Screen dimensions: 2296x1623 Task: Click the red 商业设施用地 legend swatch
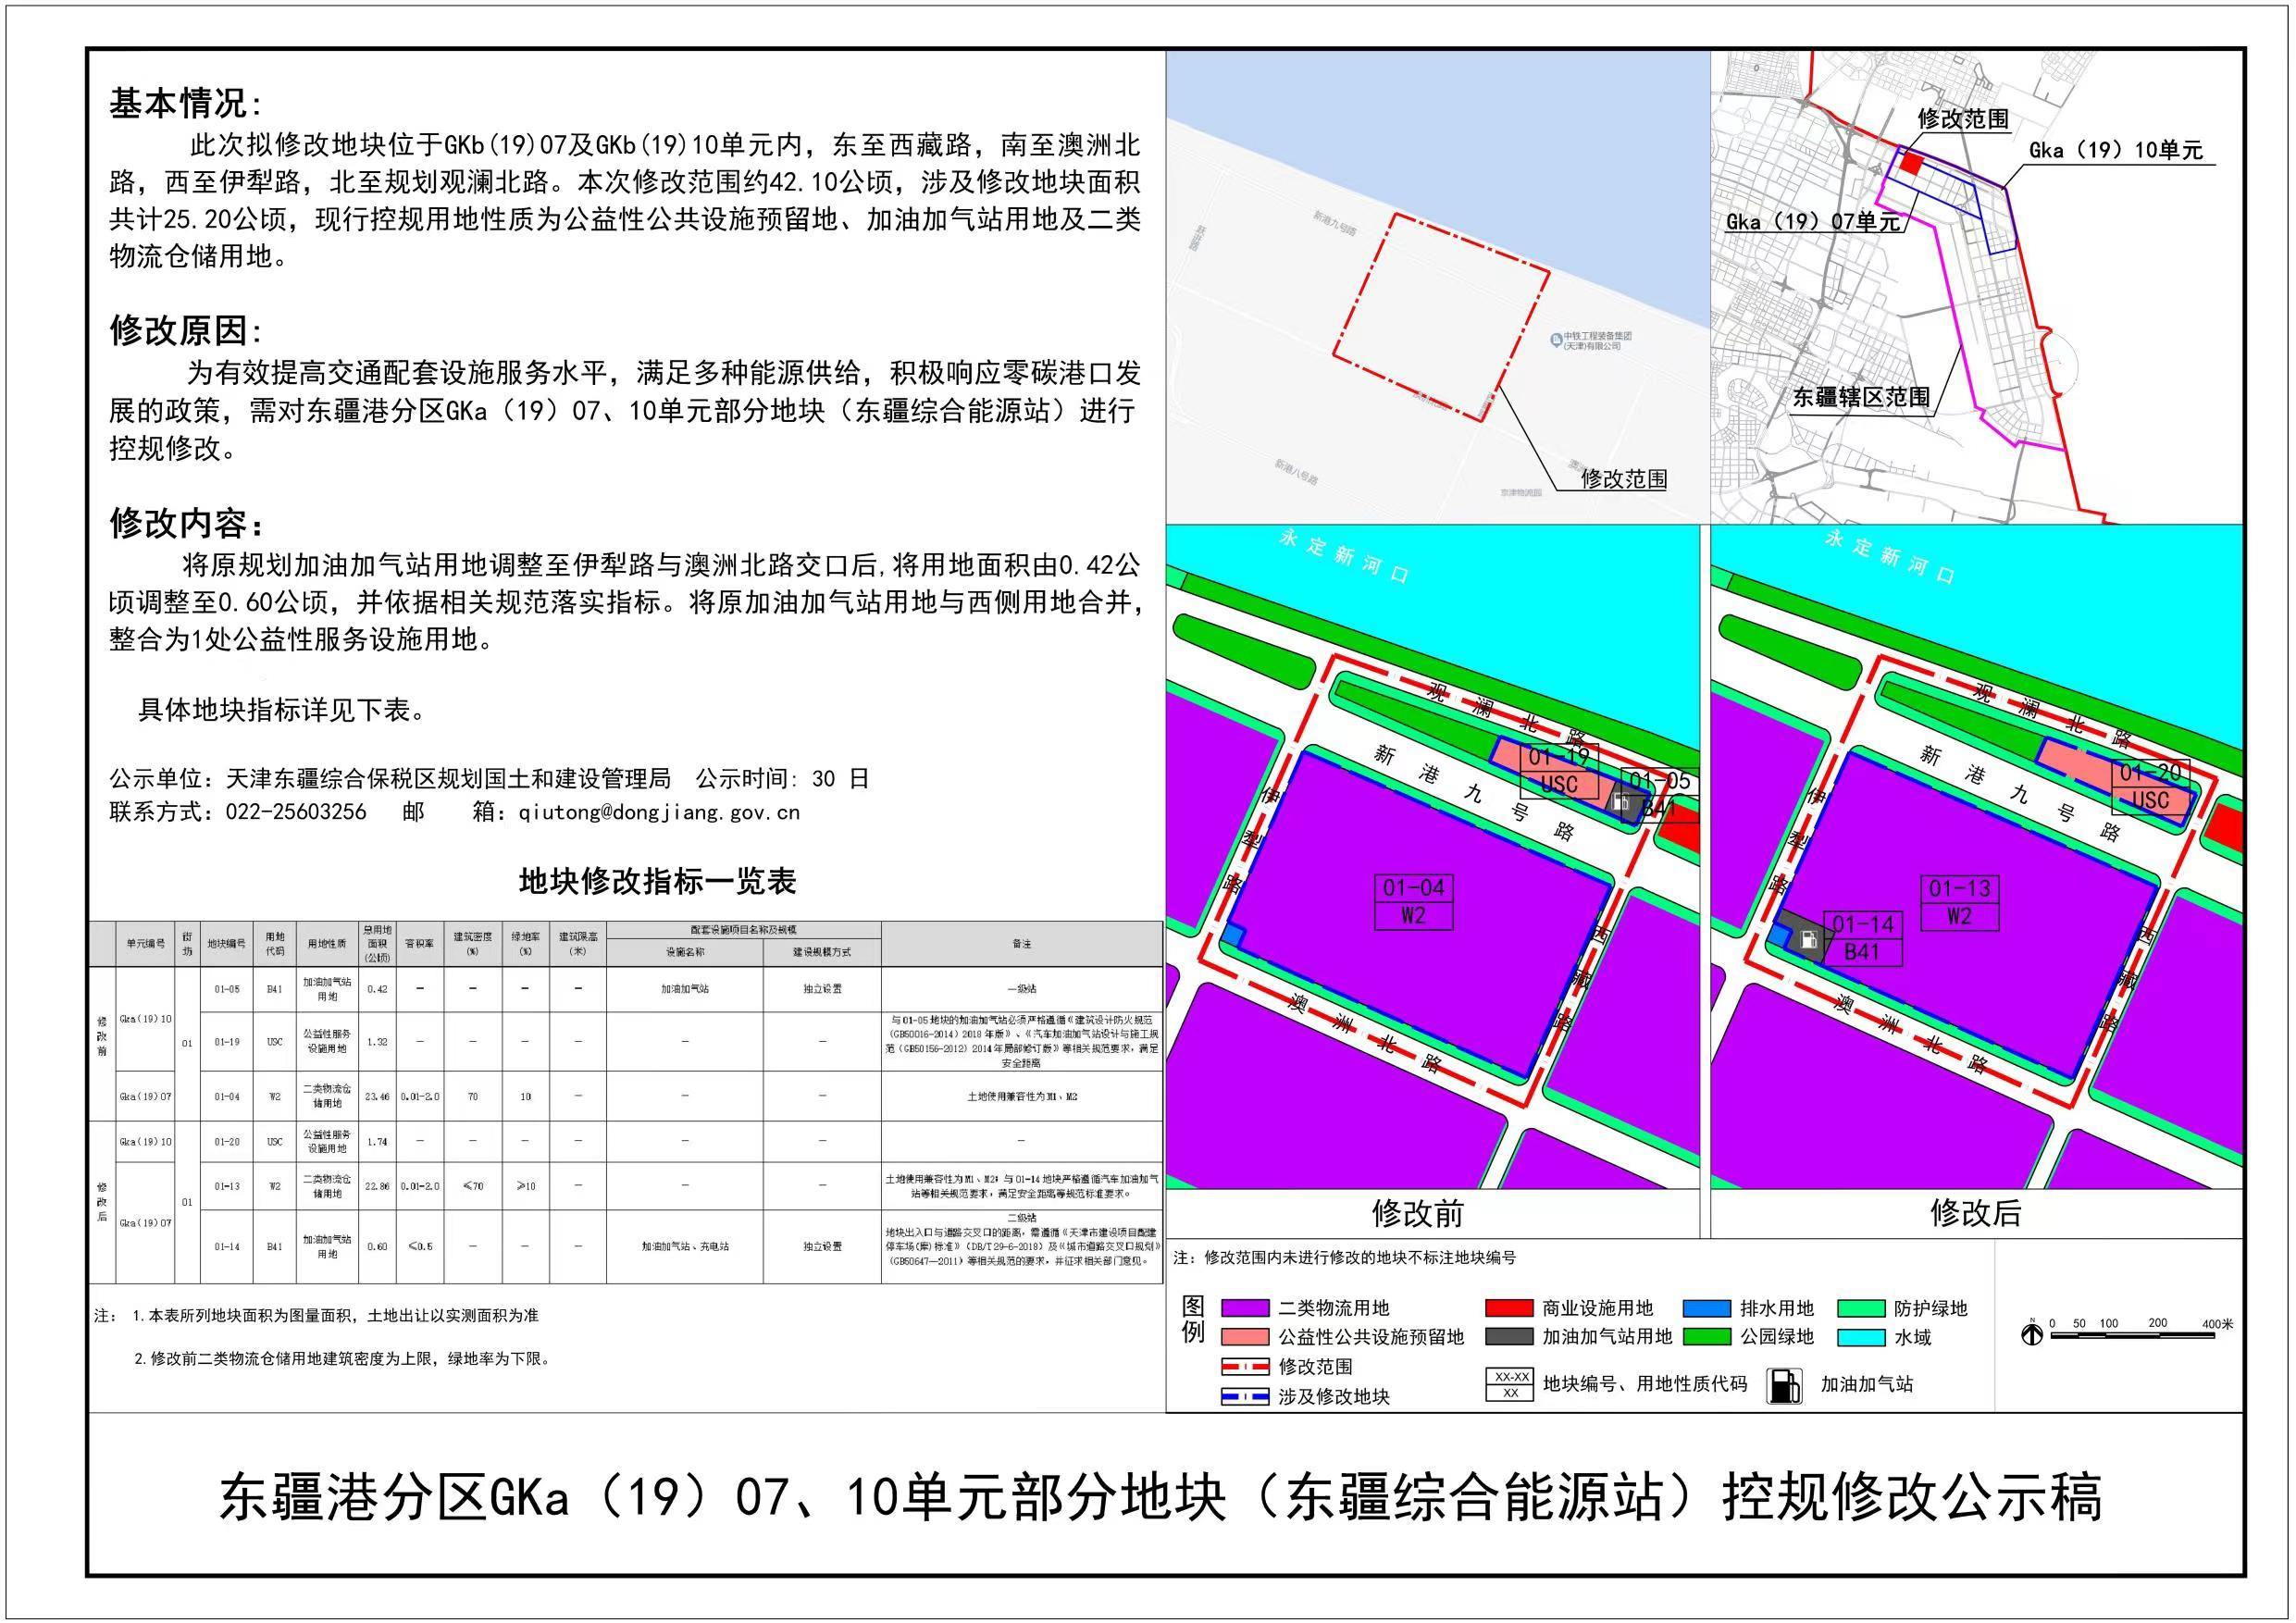click(x=1508, y=1308)
